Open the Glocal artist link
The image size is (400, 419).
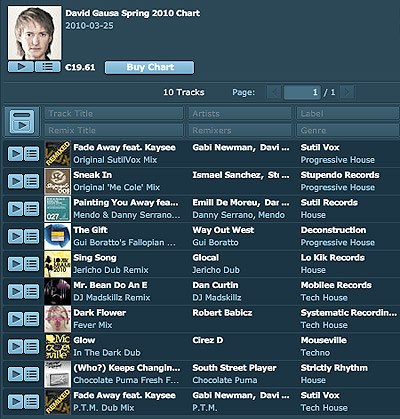point(206,258)
